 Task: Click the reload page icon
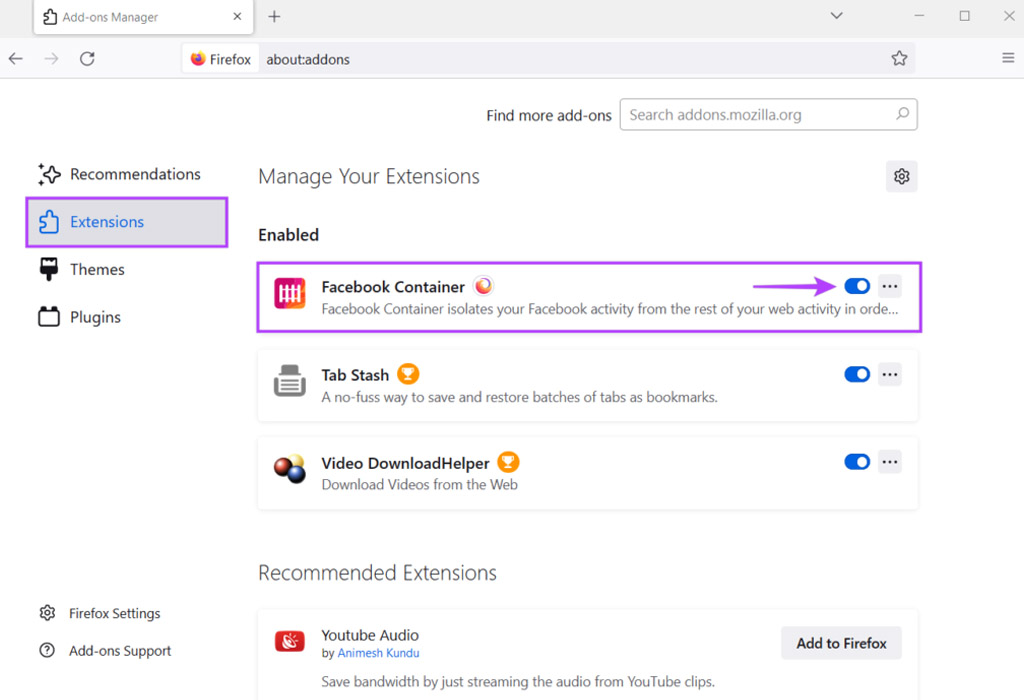pyautogui.click(x=87, y=59)
